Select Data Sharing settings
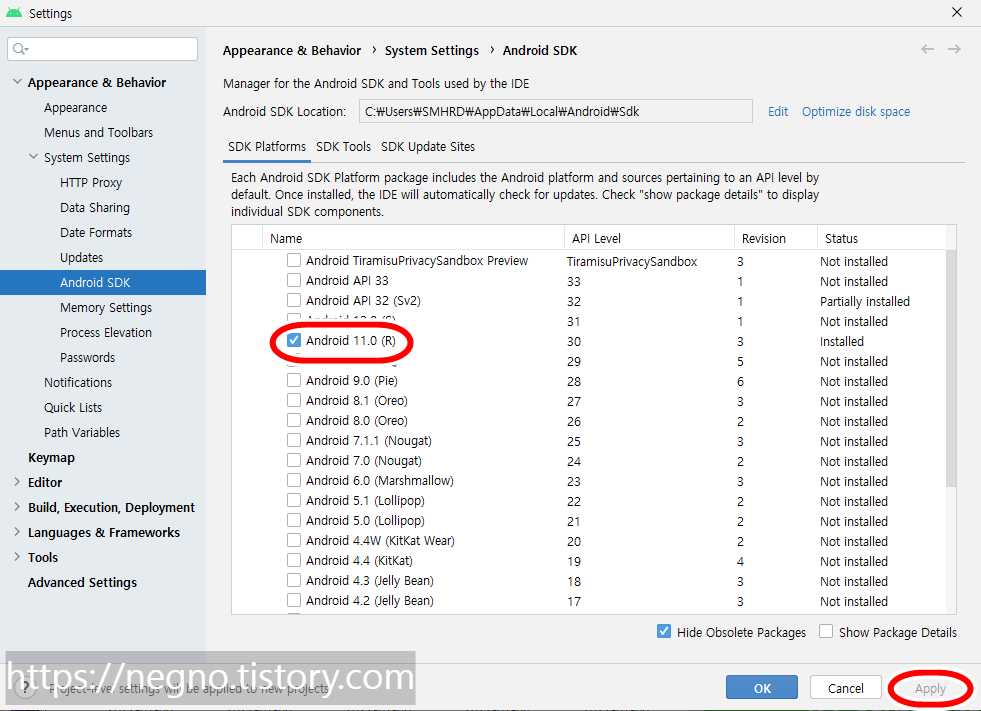The width and height of the screenshot is (981, 711). (x=94, y=208)
